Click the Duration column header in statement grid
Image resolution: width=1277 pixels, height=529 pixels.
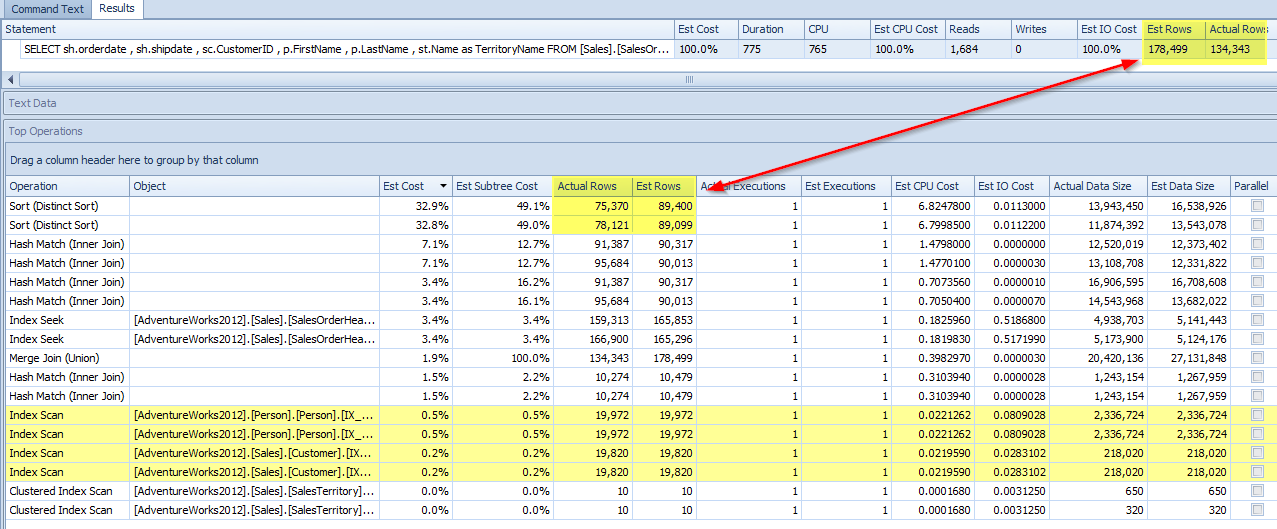[x=772, y=29]
